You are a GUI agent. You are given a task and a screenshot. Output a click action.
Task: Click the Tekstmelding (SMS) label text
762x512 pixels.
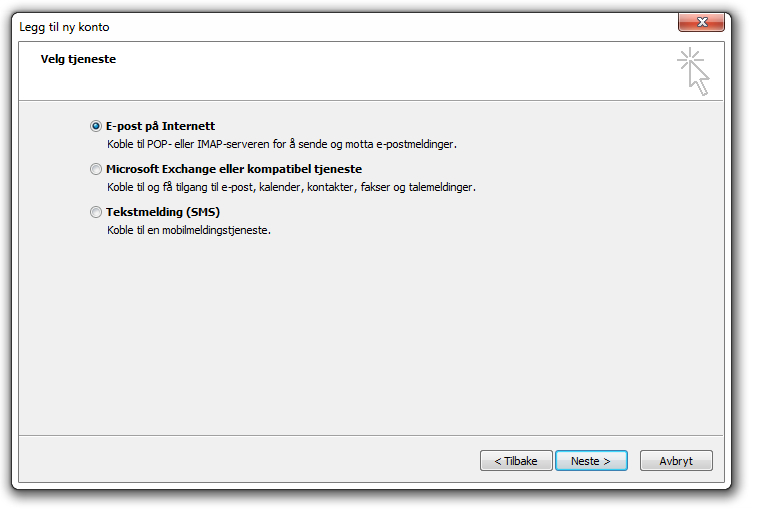(x=163, y=212)
